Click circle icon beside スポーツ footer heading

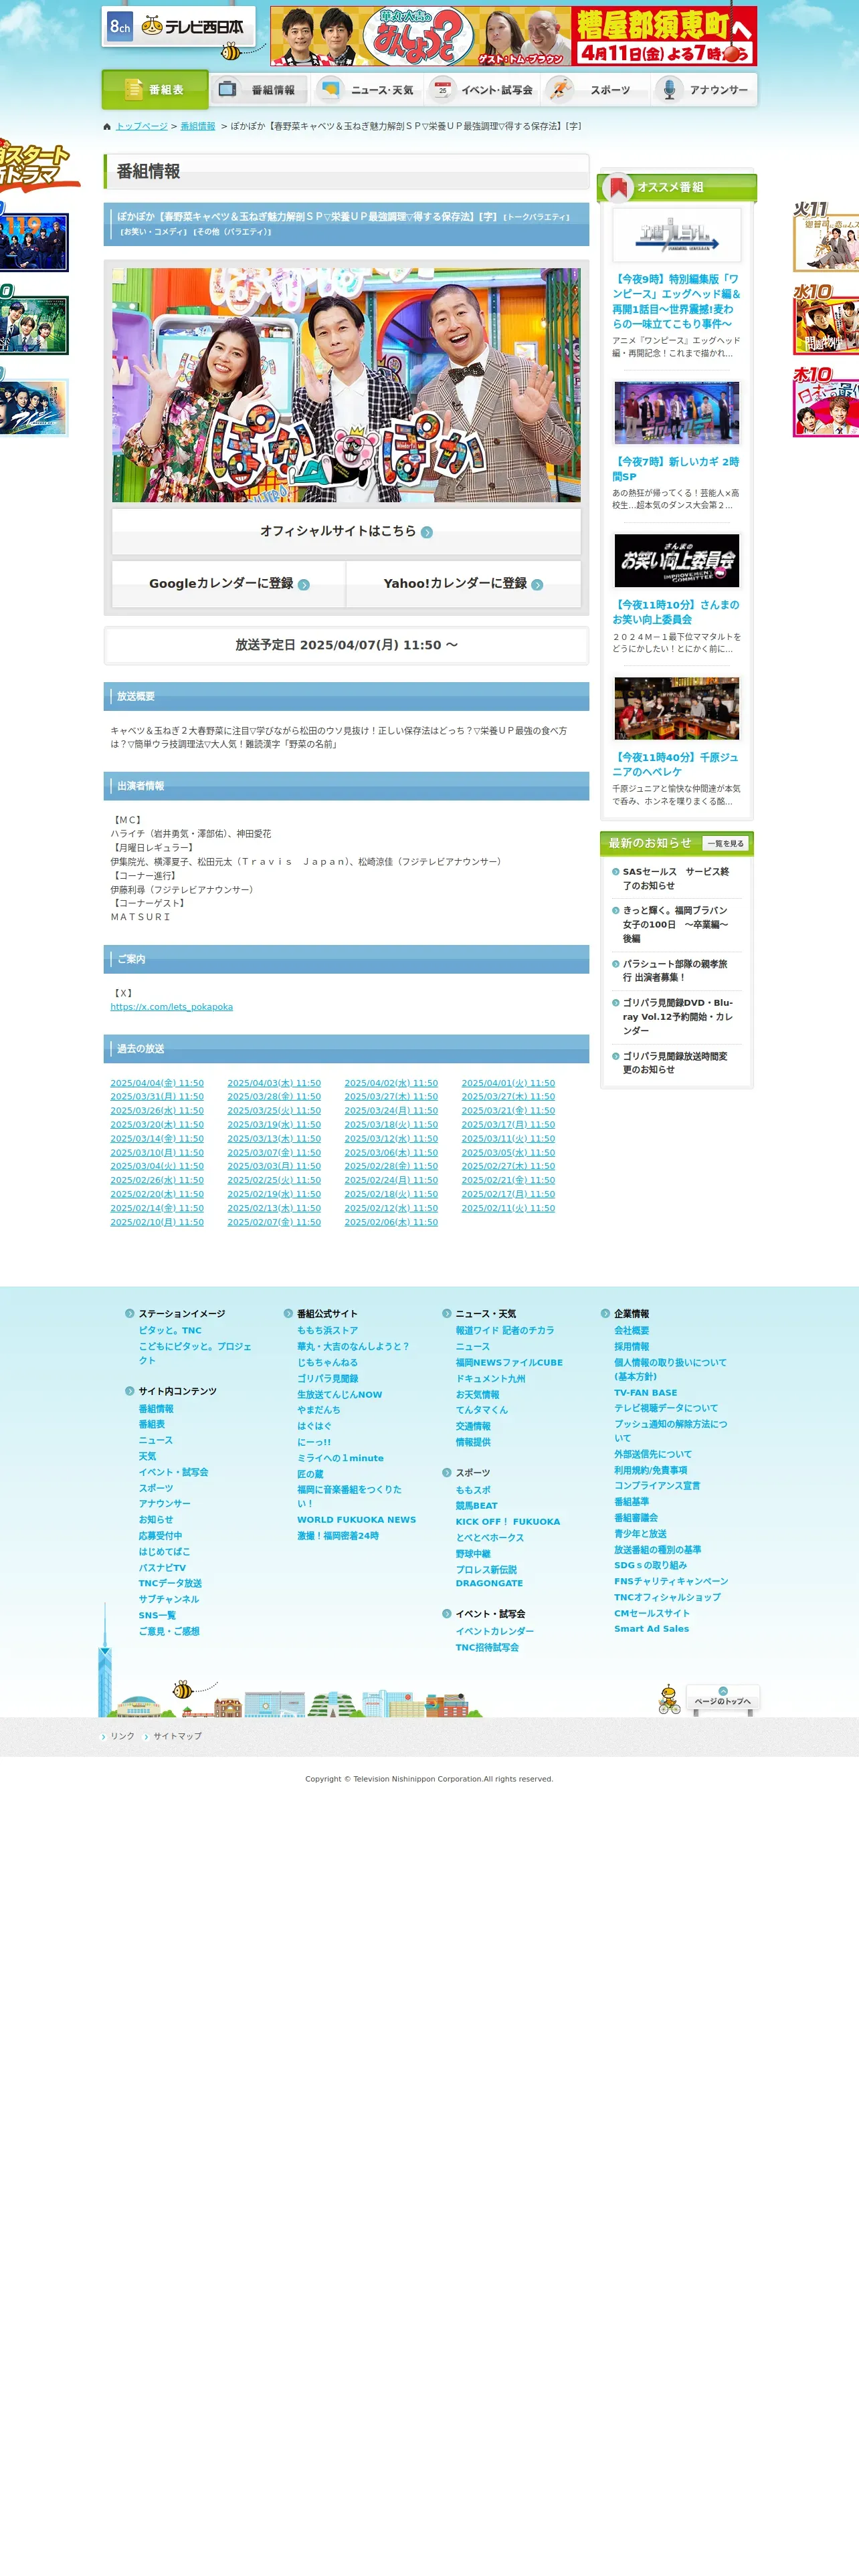coord(447,1473)
